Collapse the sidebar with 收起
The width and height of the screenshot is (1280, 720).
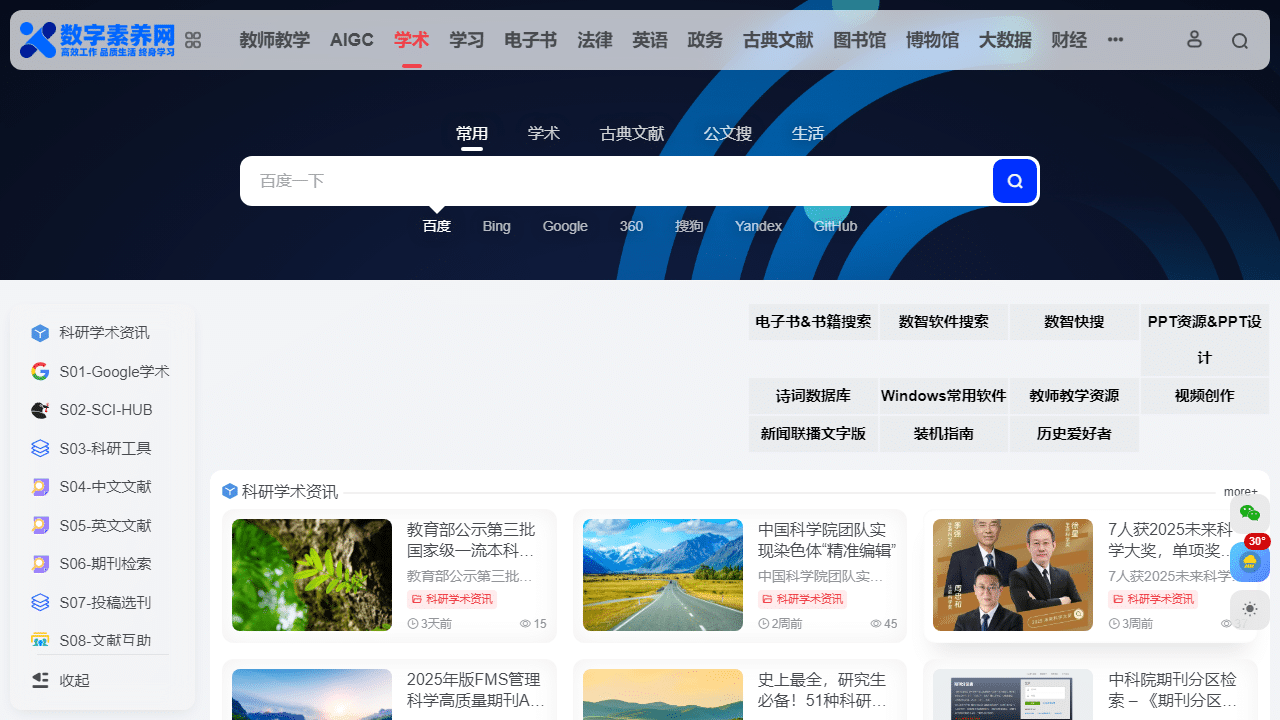coord(60,680)
